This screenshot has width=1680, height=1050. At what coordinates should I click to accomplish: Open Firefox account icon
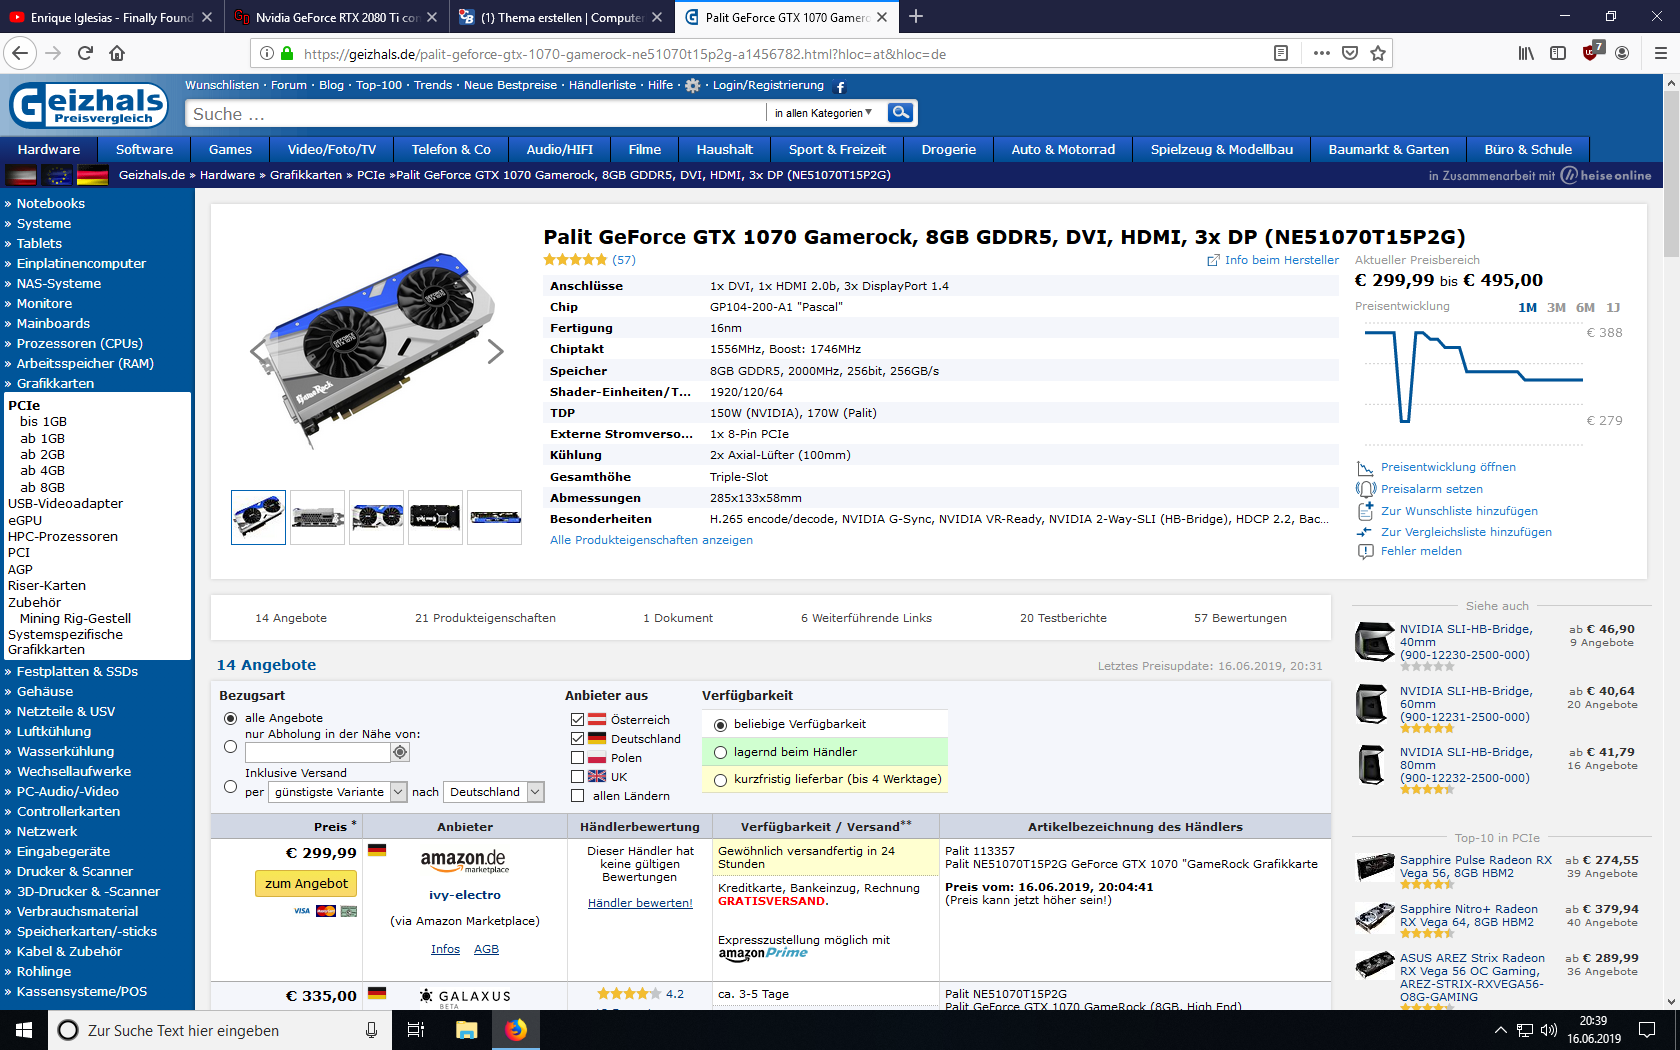[1622, 53]
